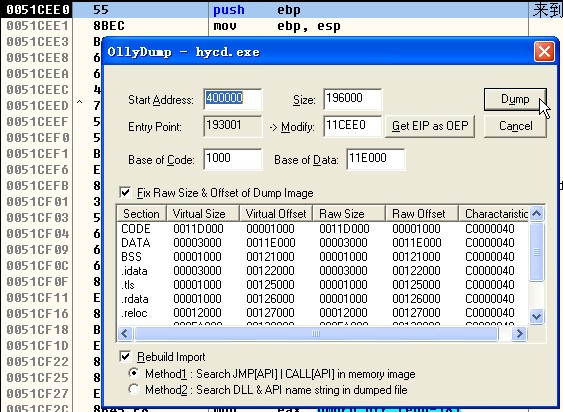Toggle Fix Raw Size & Offset checkbox

point(125,192)
